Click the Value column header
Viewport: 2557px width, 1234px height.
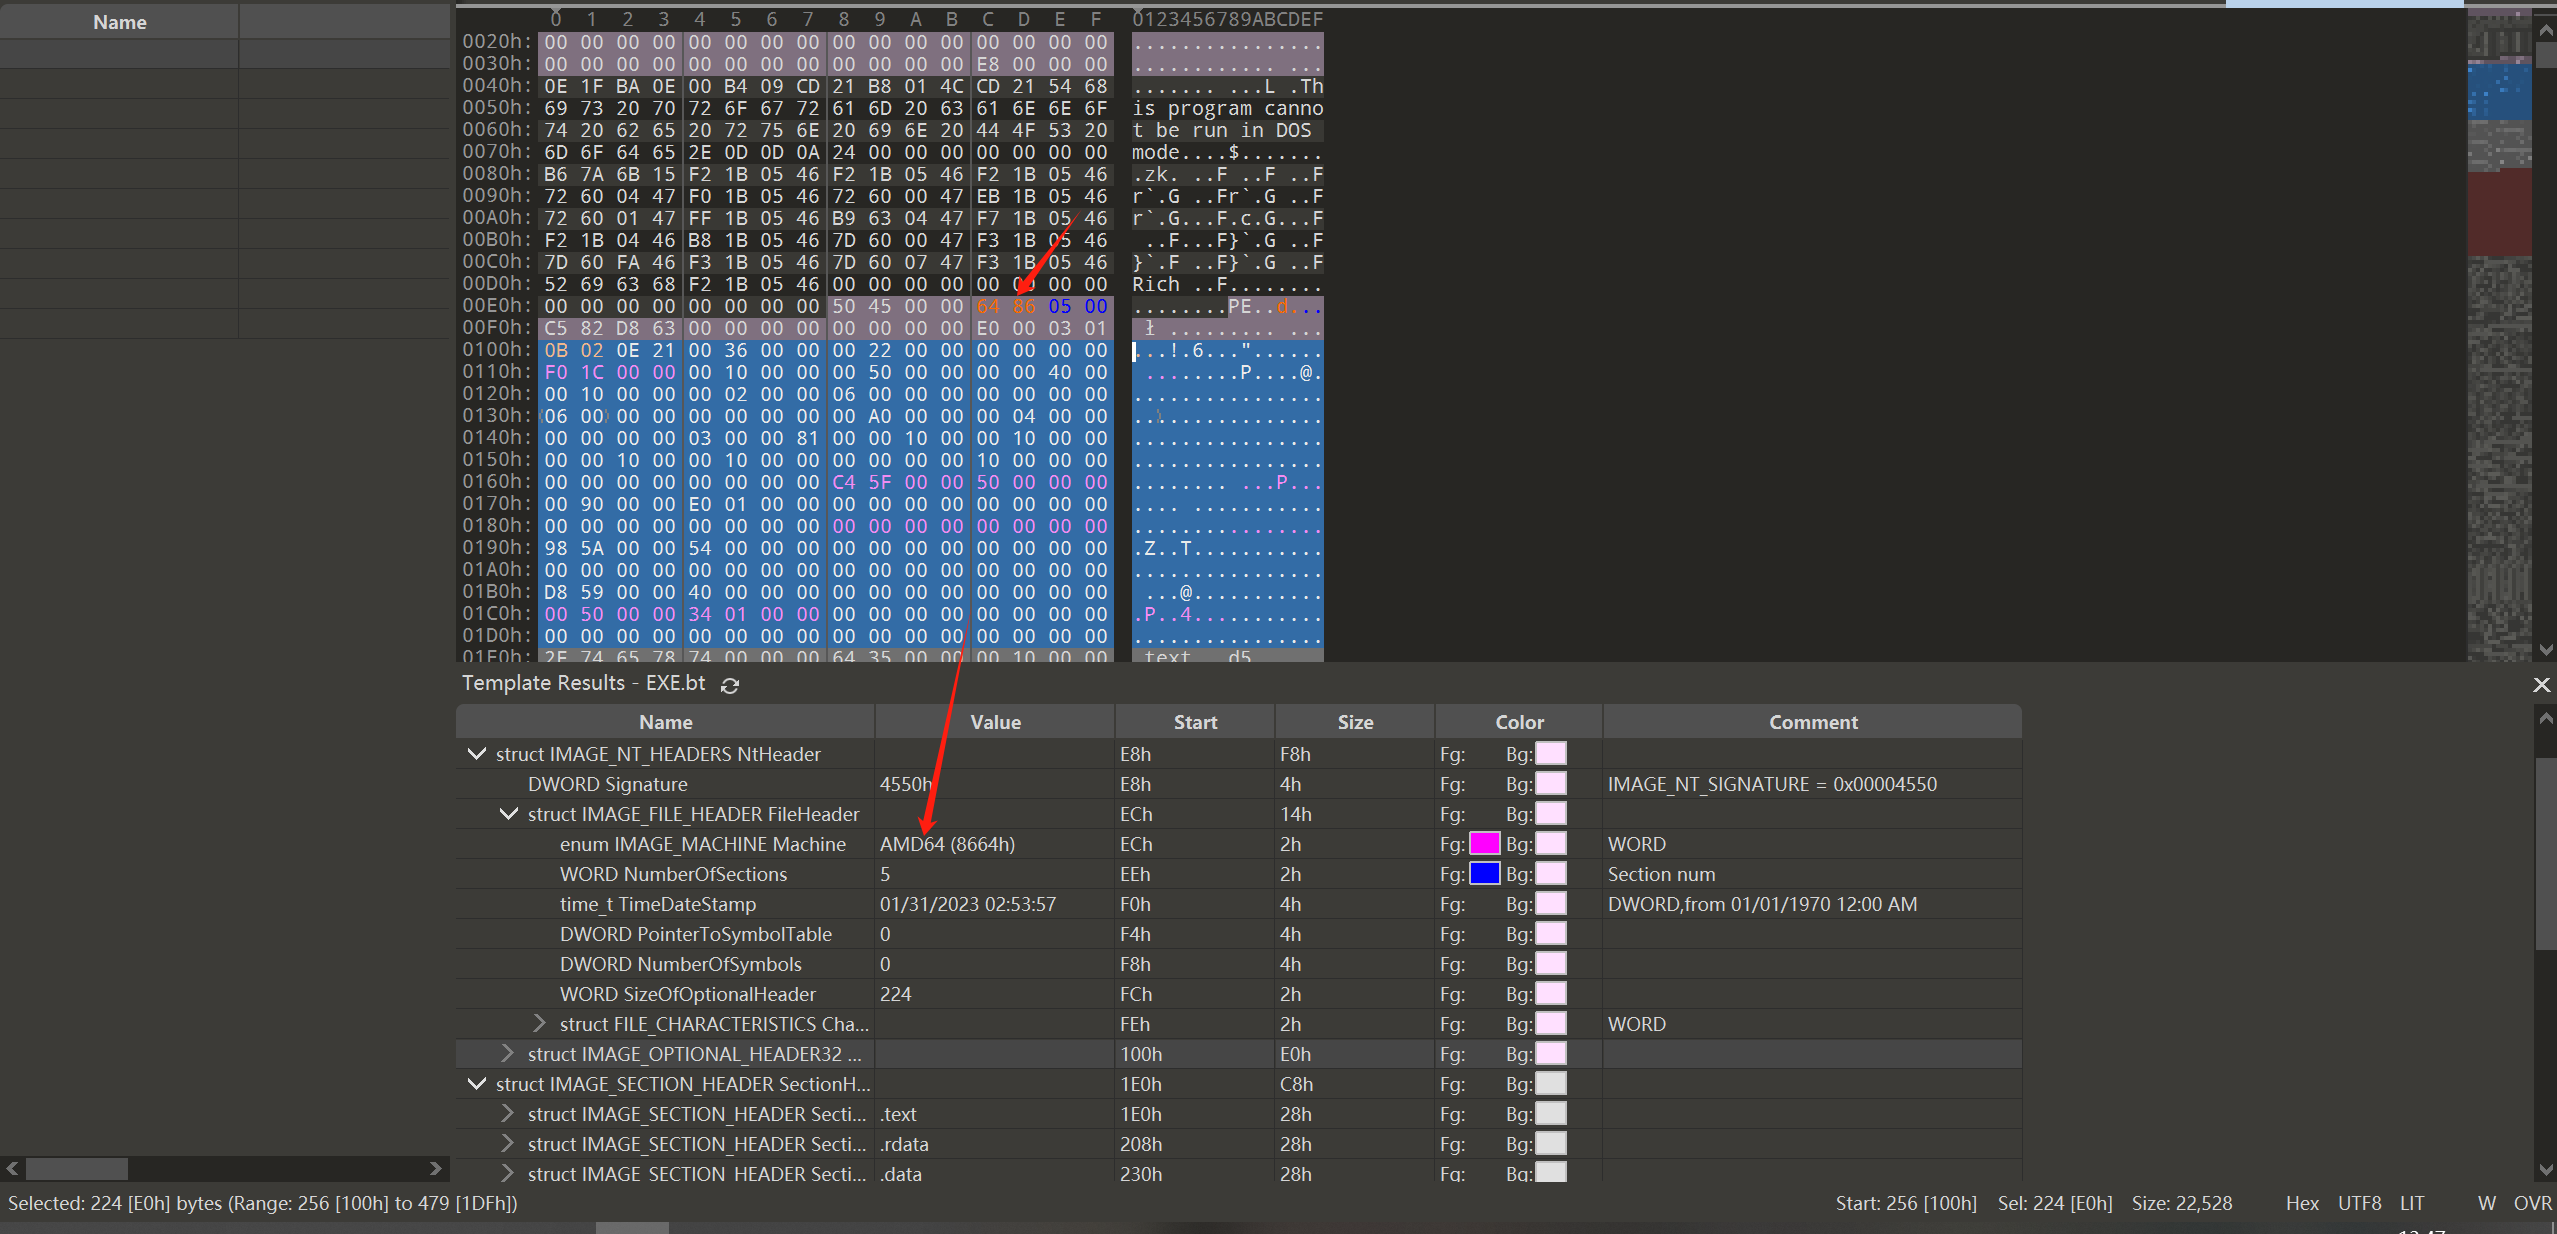[994, 722]
